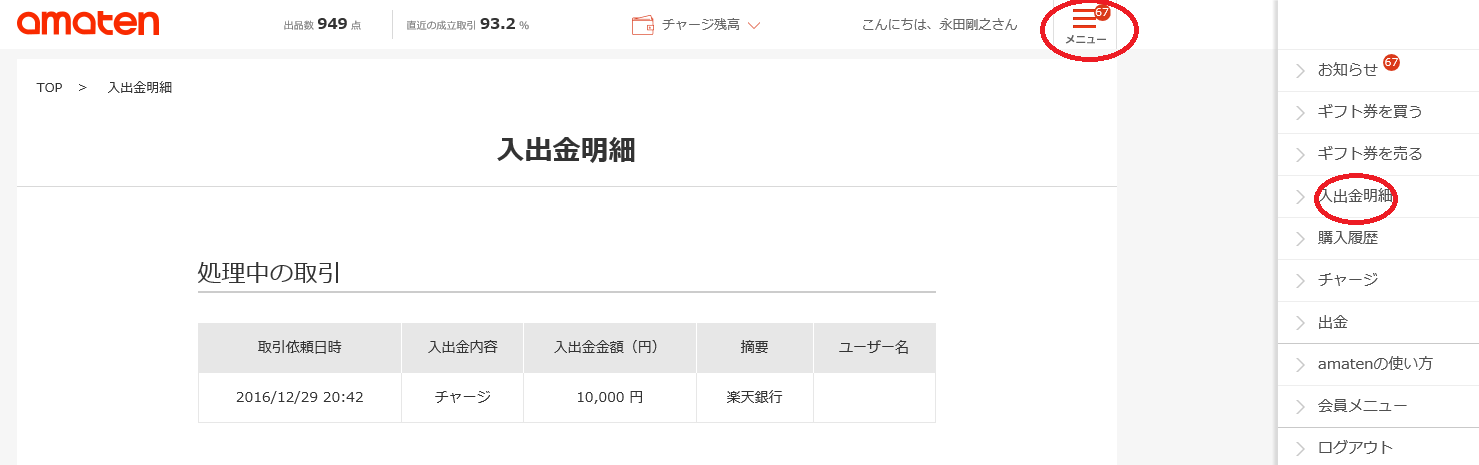
Task: Open the hamburger メニュー icon
Action: 1085,27
